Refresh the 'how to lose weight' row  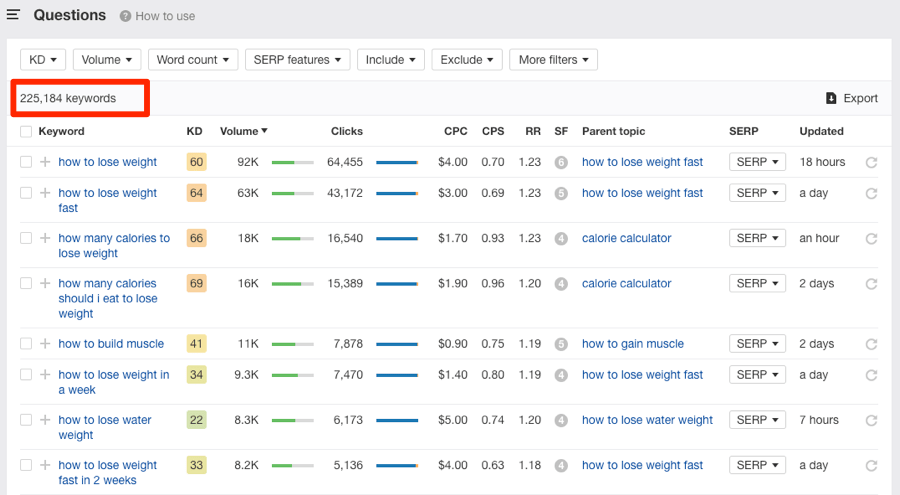click(871, 163)
